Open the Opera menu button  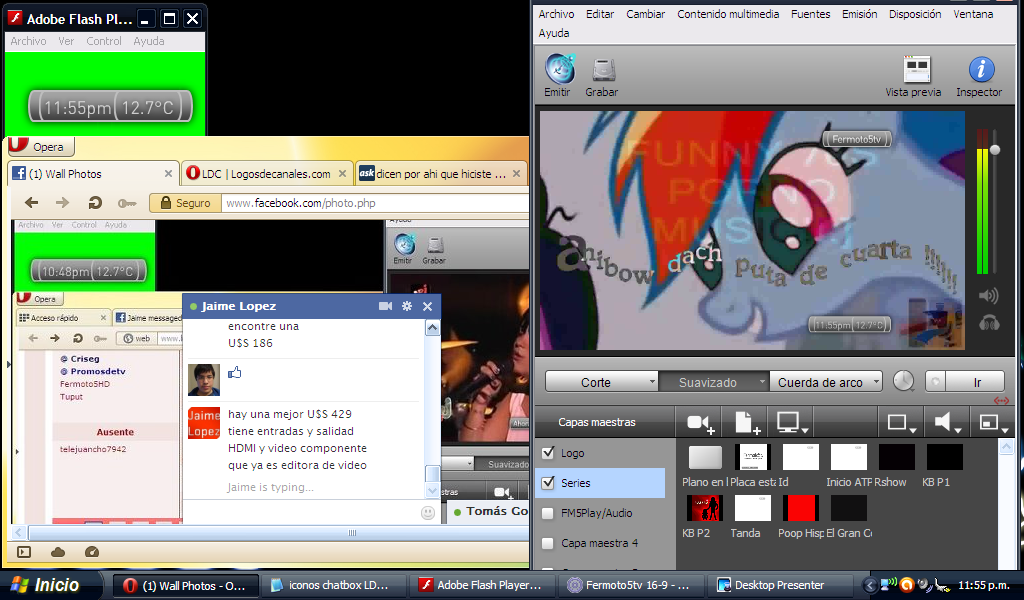pos(40,146)
